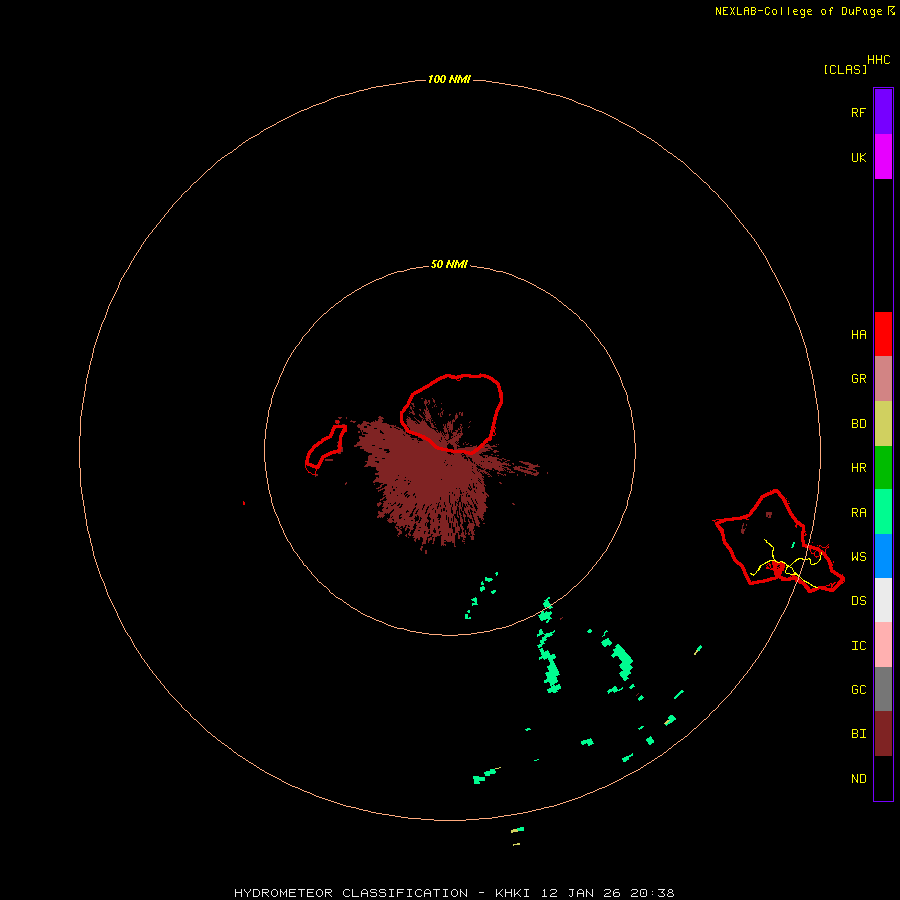Click the 50 NMI range ring label
The image size is (900, 900).
(449, 264)
